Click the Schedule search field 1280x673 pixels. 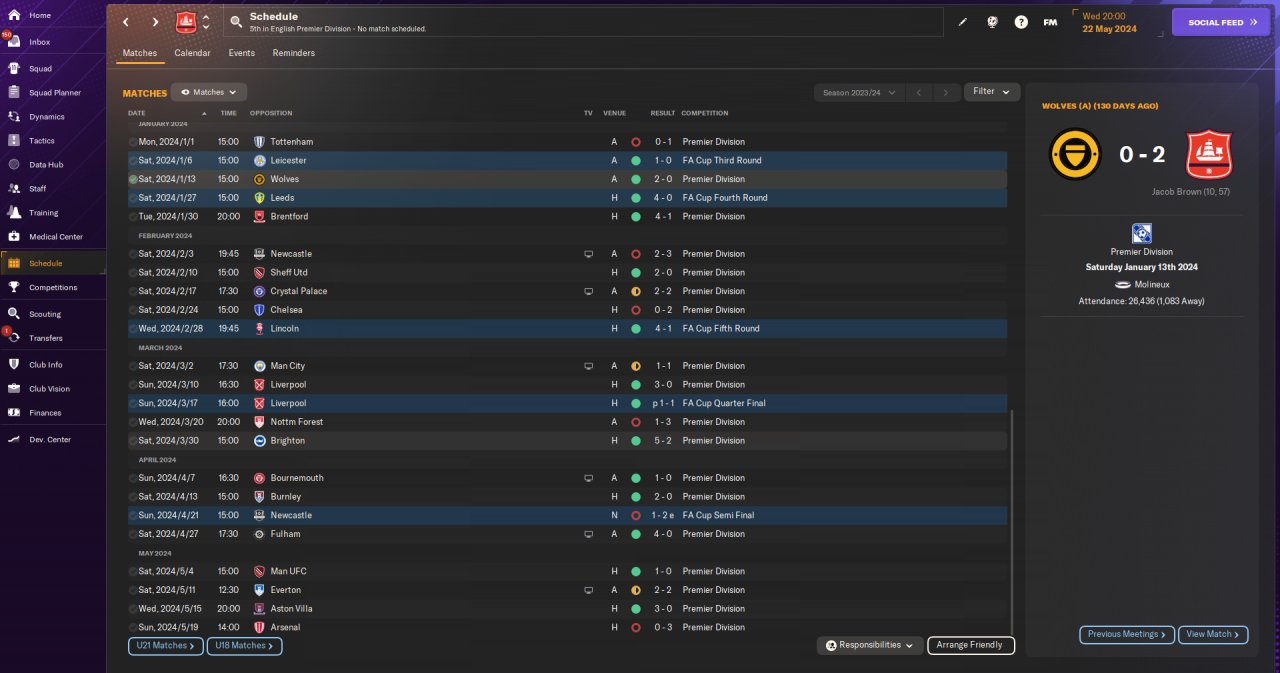(585, 22)
